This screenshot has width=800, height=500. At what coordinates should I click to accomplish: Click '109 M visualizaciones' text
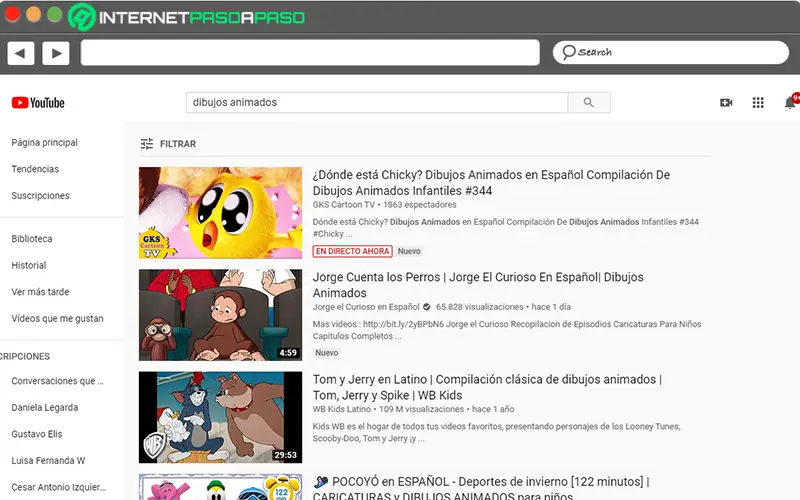tap(421, 409)
